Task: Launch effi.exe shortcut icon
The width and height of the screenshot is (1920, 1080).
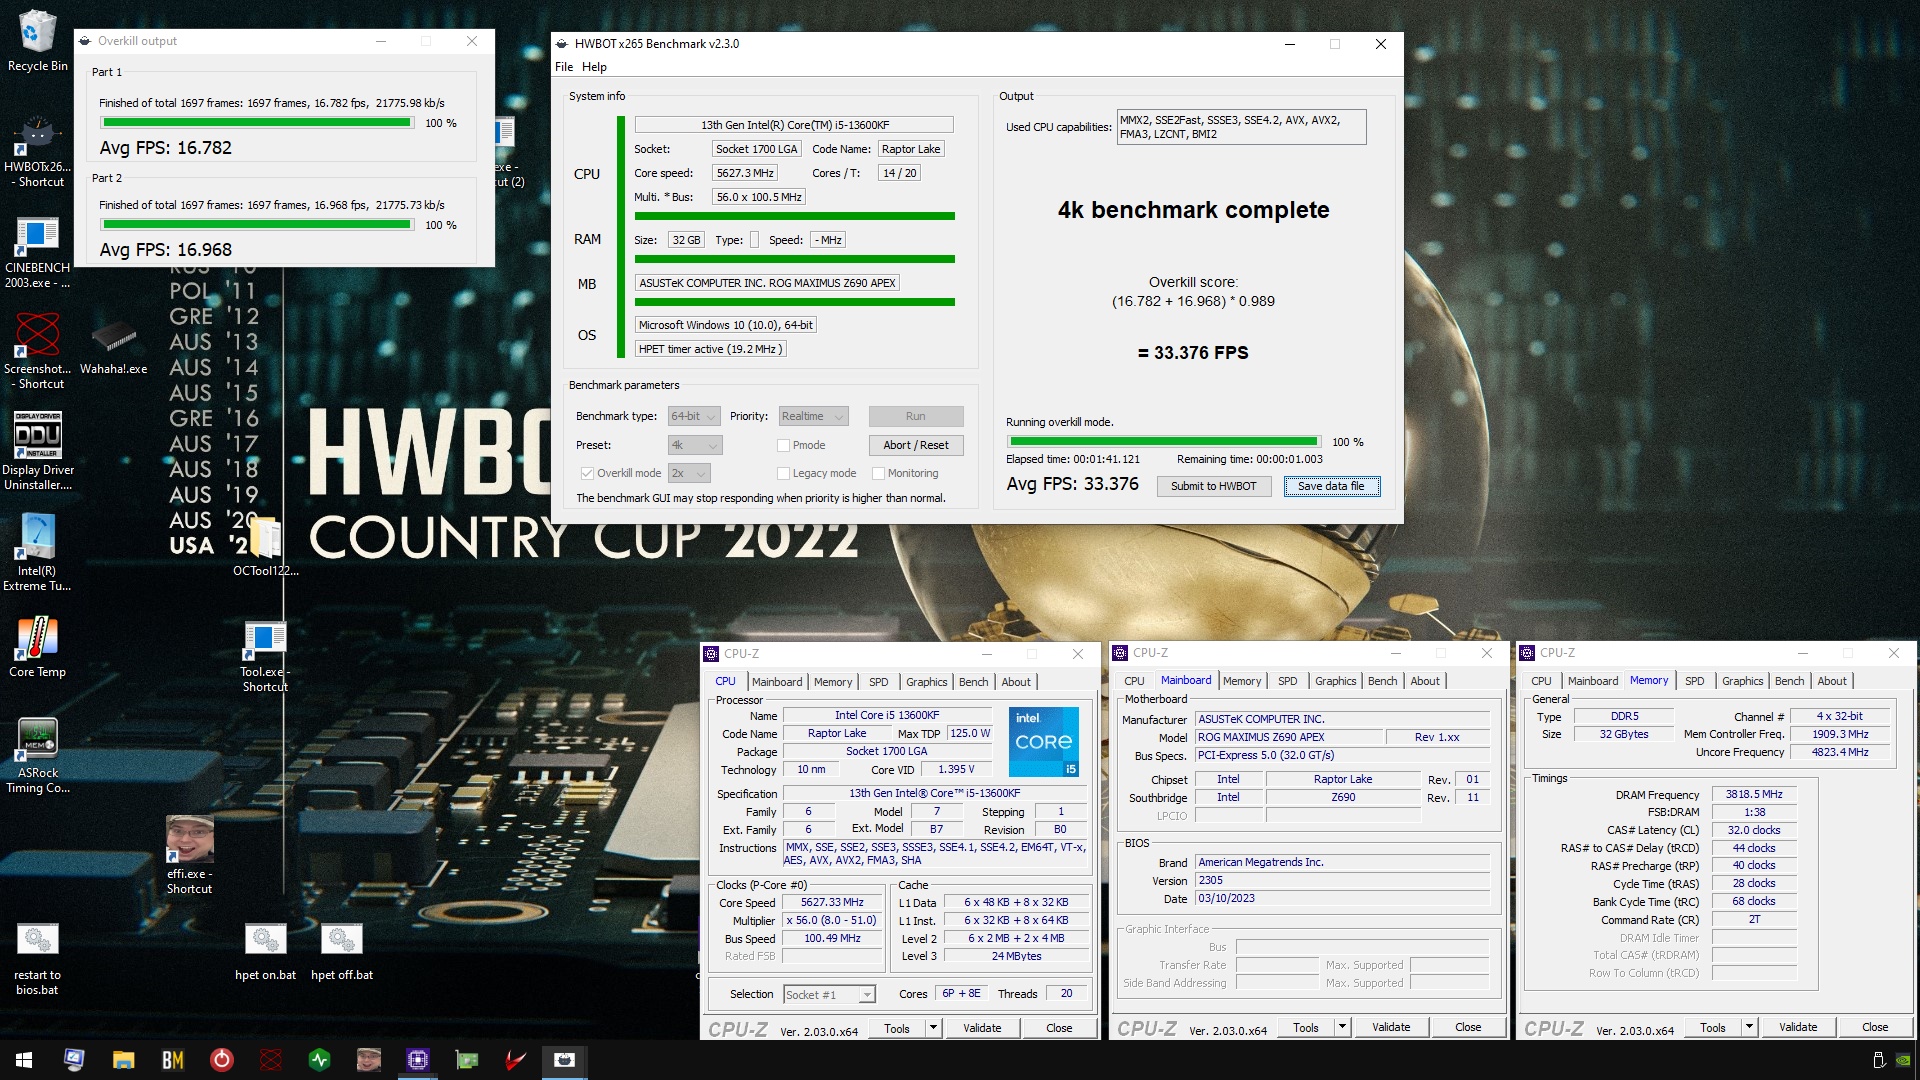Action: [x=189, y=856]
